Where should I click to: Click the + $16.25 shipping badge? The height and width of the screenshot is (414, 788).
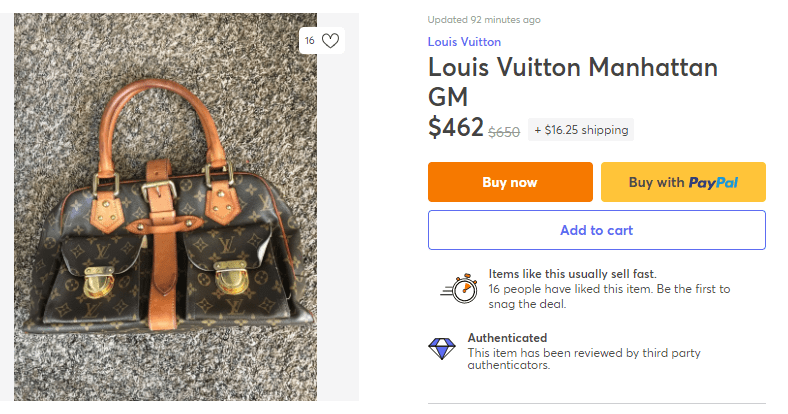click(581, 130)
